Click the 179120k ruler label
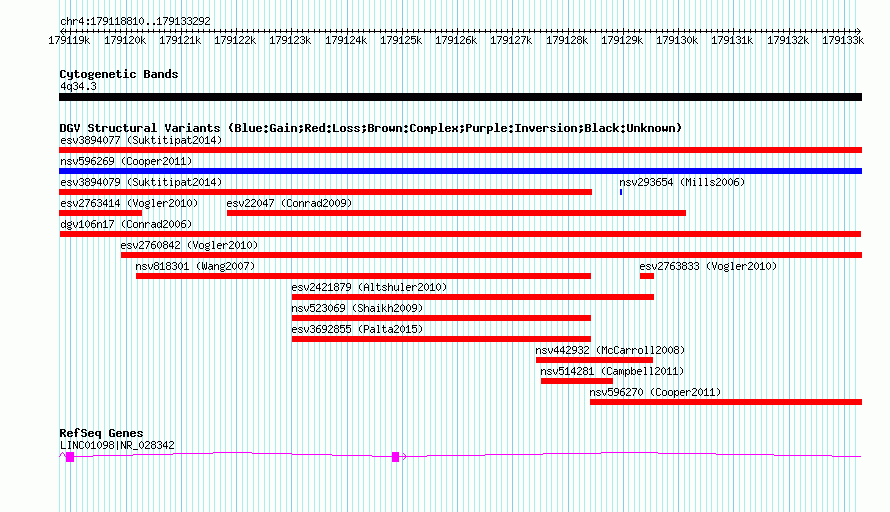The width and height of the screenshot is (890, 512). (x=125, y=41)
